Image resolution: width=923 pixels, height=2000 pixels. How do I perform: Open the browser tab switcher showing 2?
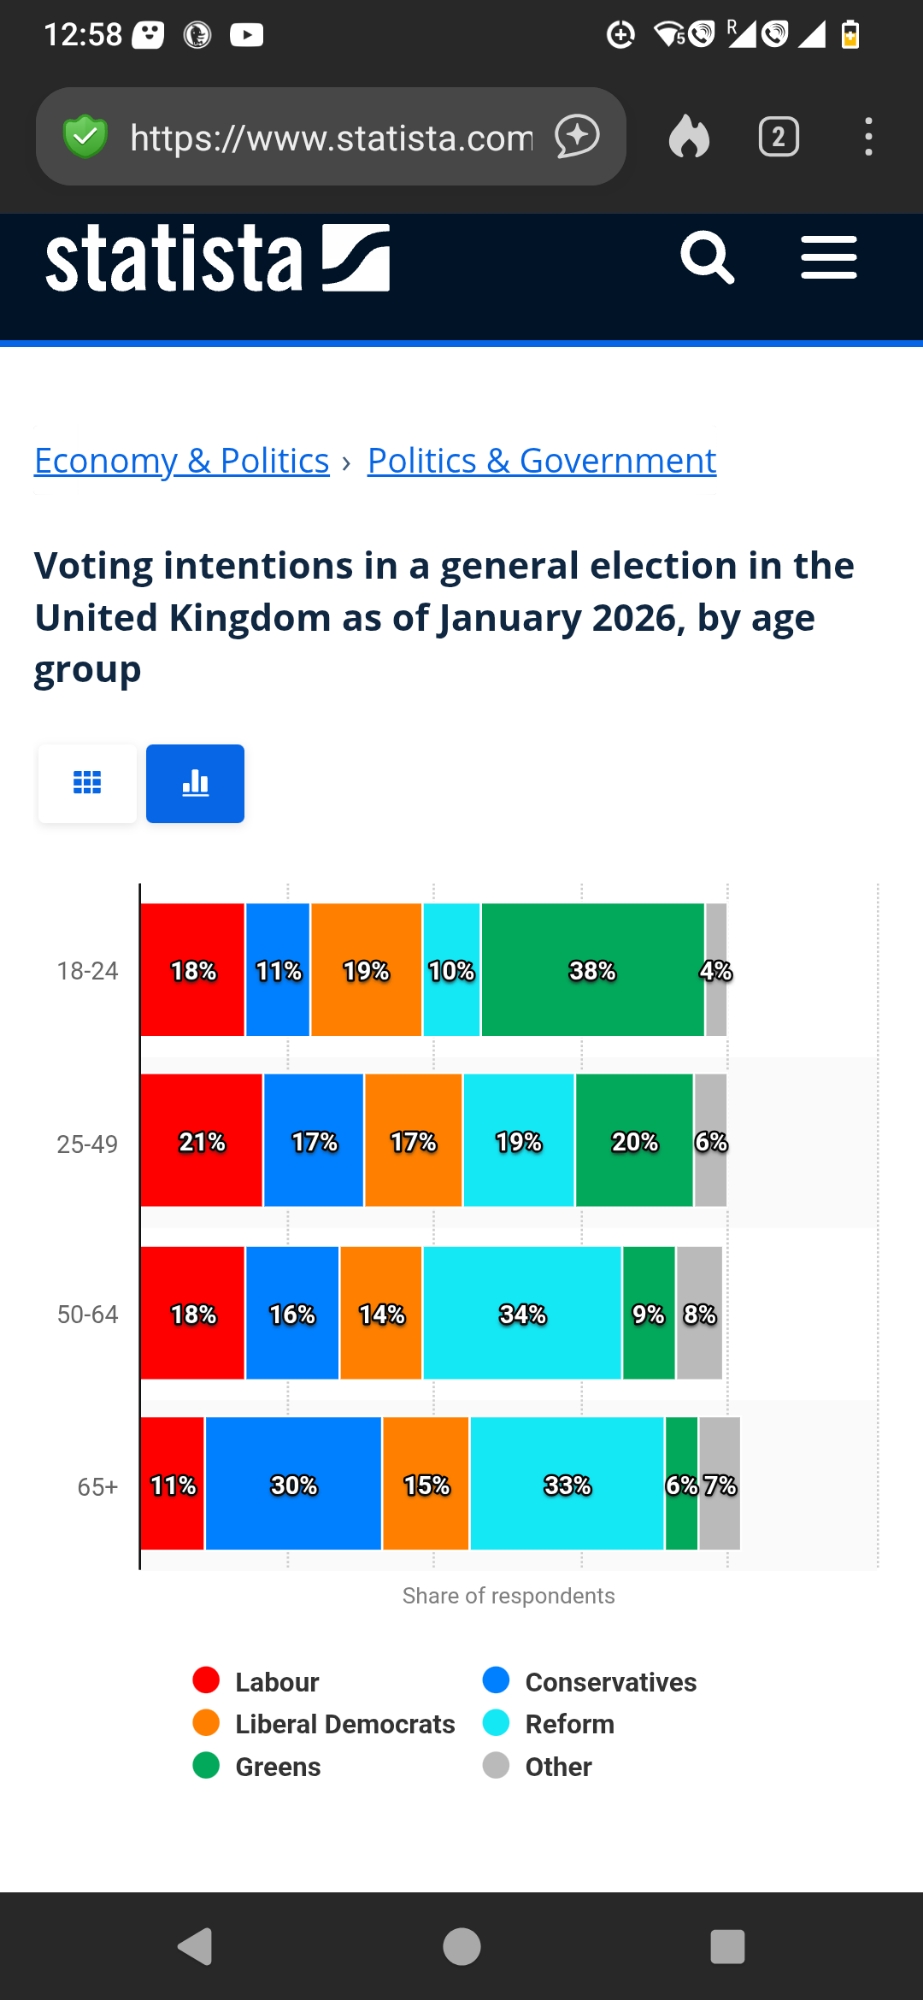(778, 137)
